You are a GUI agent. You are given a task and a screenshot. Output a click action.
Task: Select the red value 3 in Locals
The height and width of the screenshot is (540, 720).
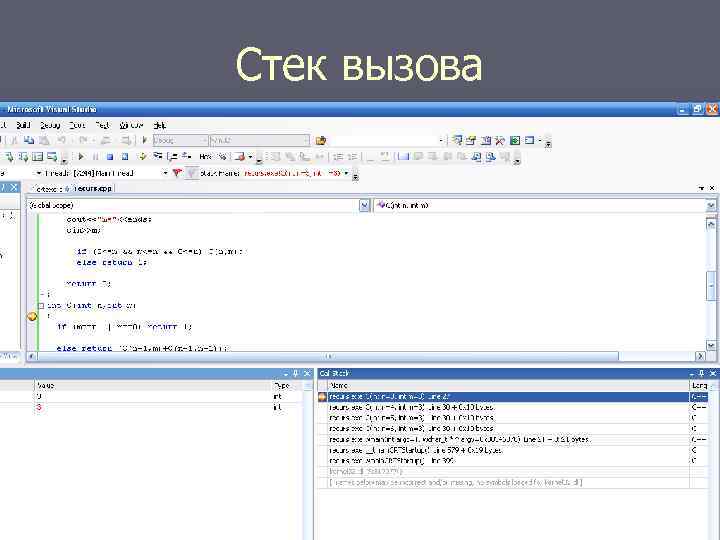pos(39,407)
